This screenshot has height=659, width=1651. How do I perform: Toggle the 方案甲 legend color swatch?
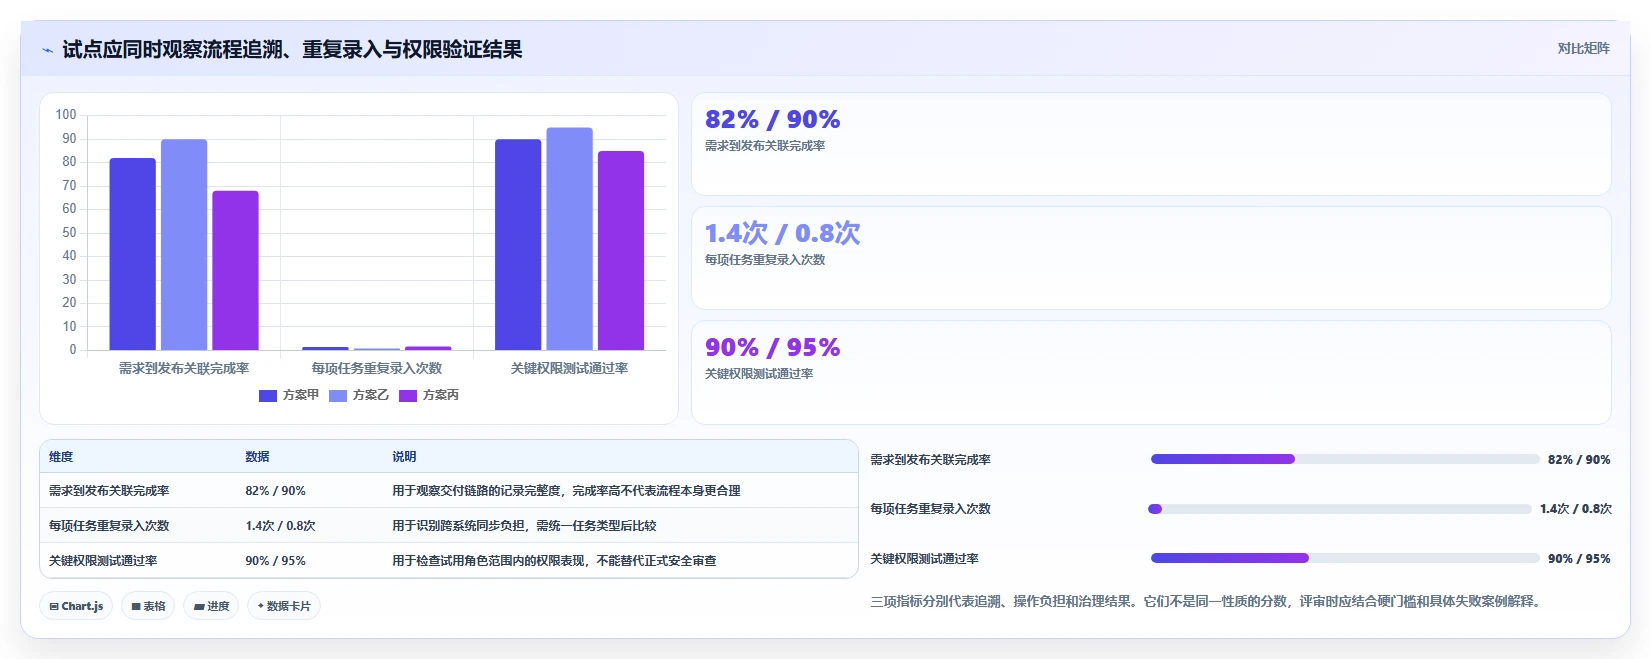coord(268,396)
